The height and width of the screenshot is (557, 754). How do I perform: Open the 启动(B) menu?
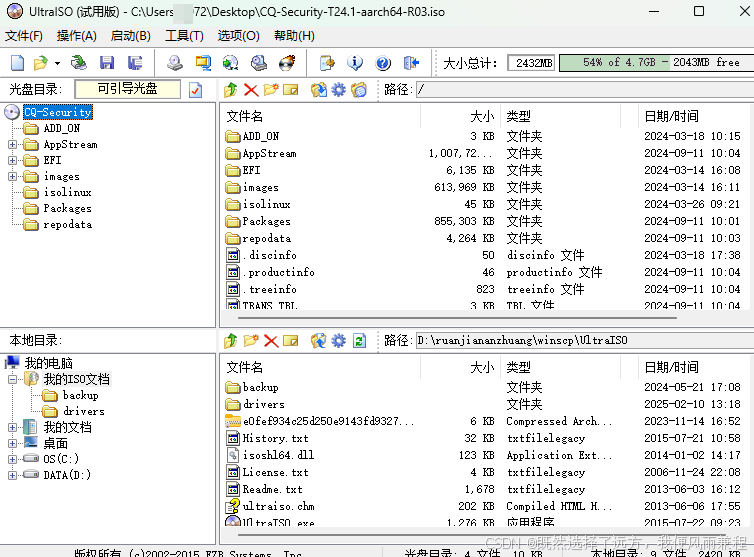click(x=130, y=36)
